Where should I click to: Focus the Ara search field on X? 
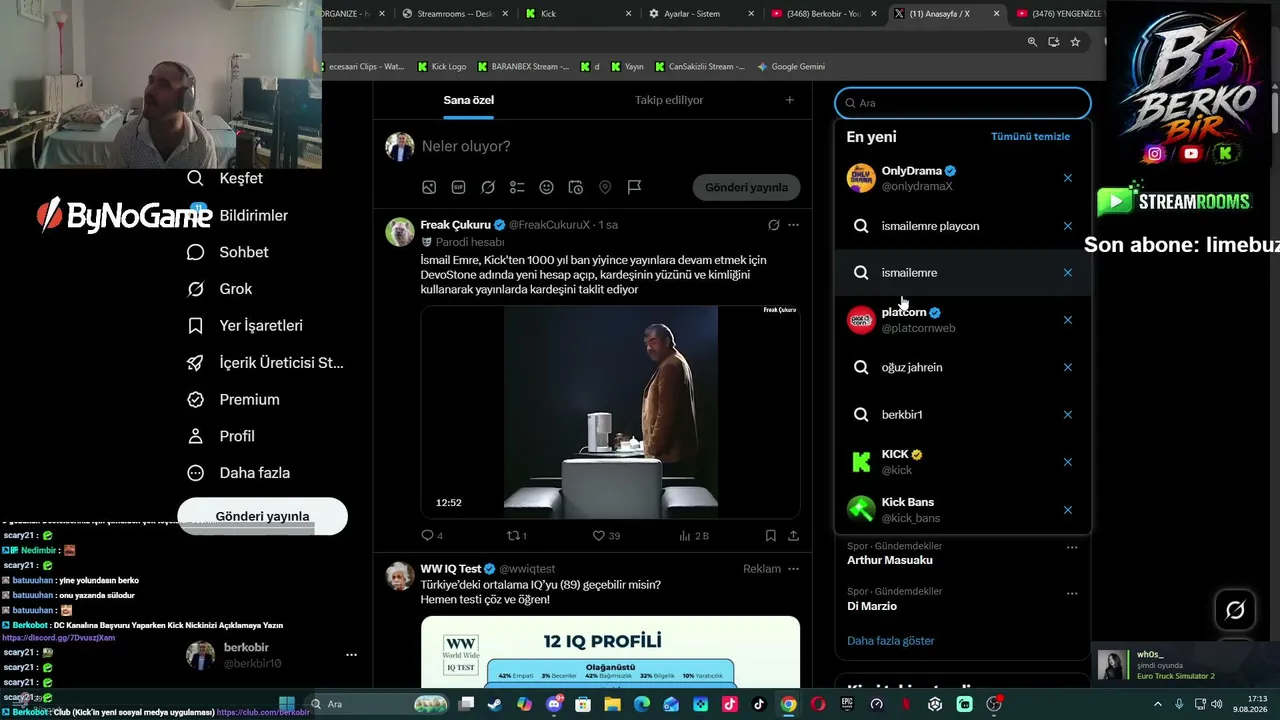(x=963, y=103)
